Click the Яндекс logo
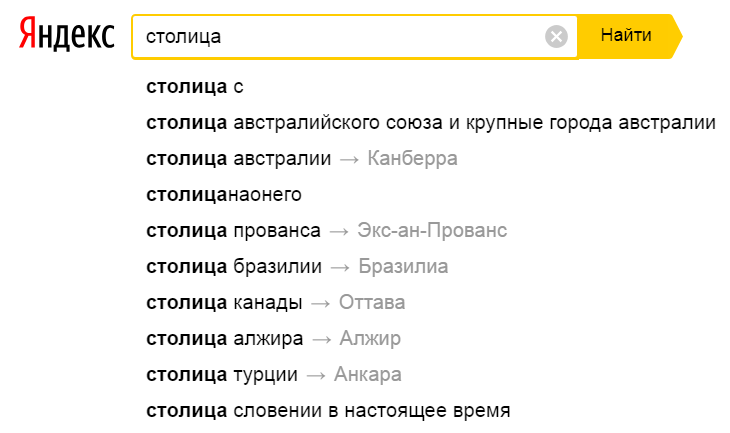 [67, 34]
